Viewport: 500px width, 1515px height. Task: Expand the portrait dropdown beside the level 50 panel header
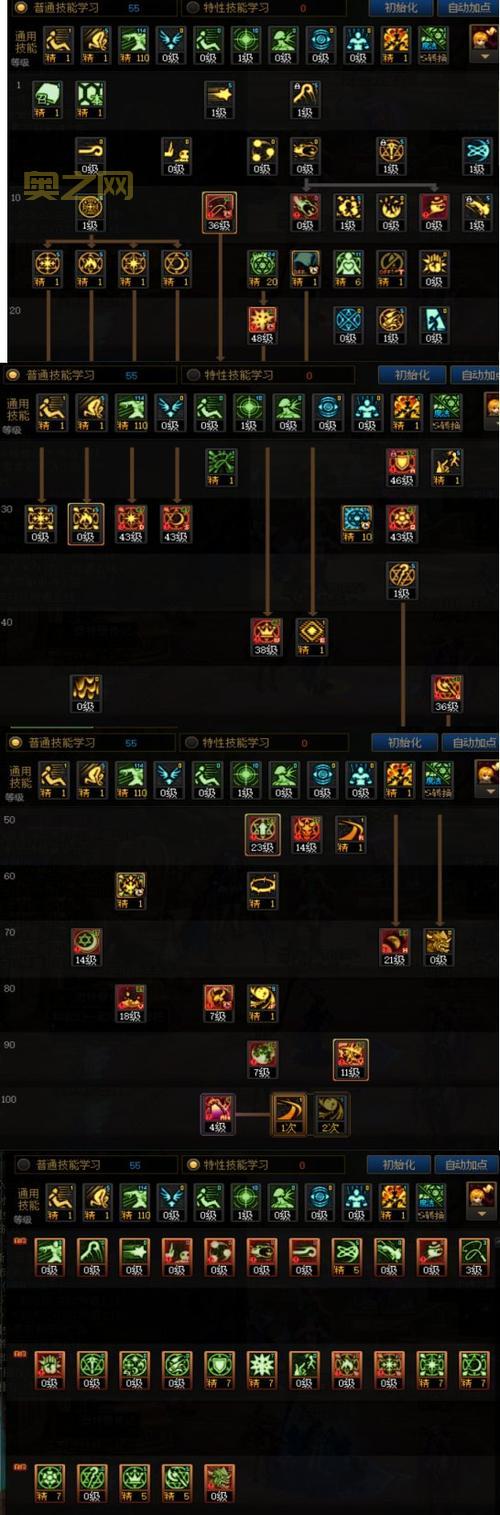(x=490, y=790)
